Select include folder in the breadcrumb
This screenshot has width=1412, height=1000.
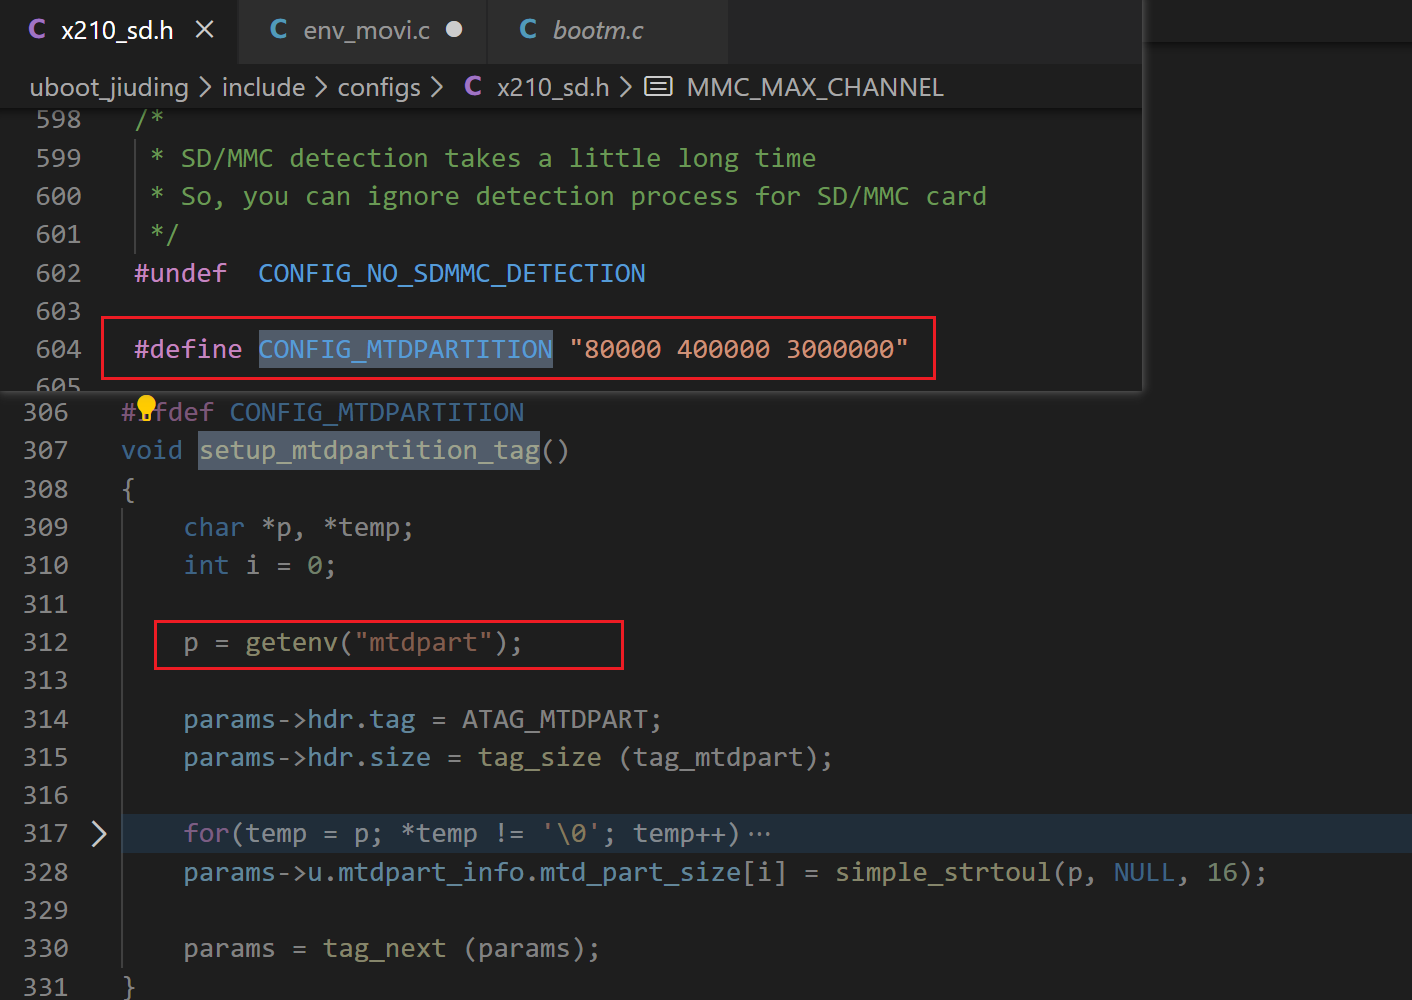pyautogui.click(x=263, y=87)
